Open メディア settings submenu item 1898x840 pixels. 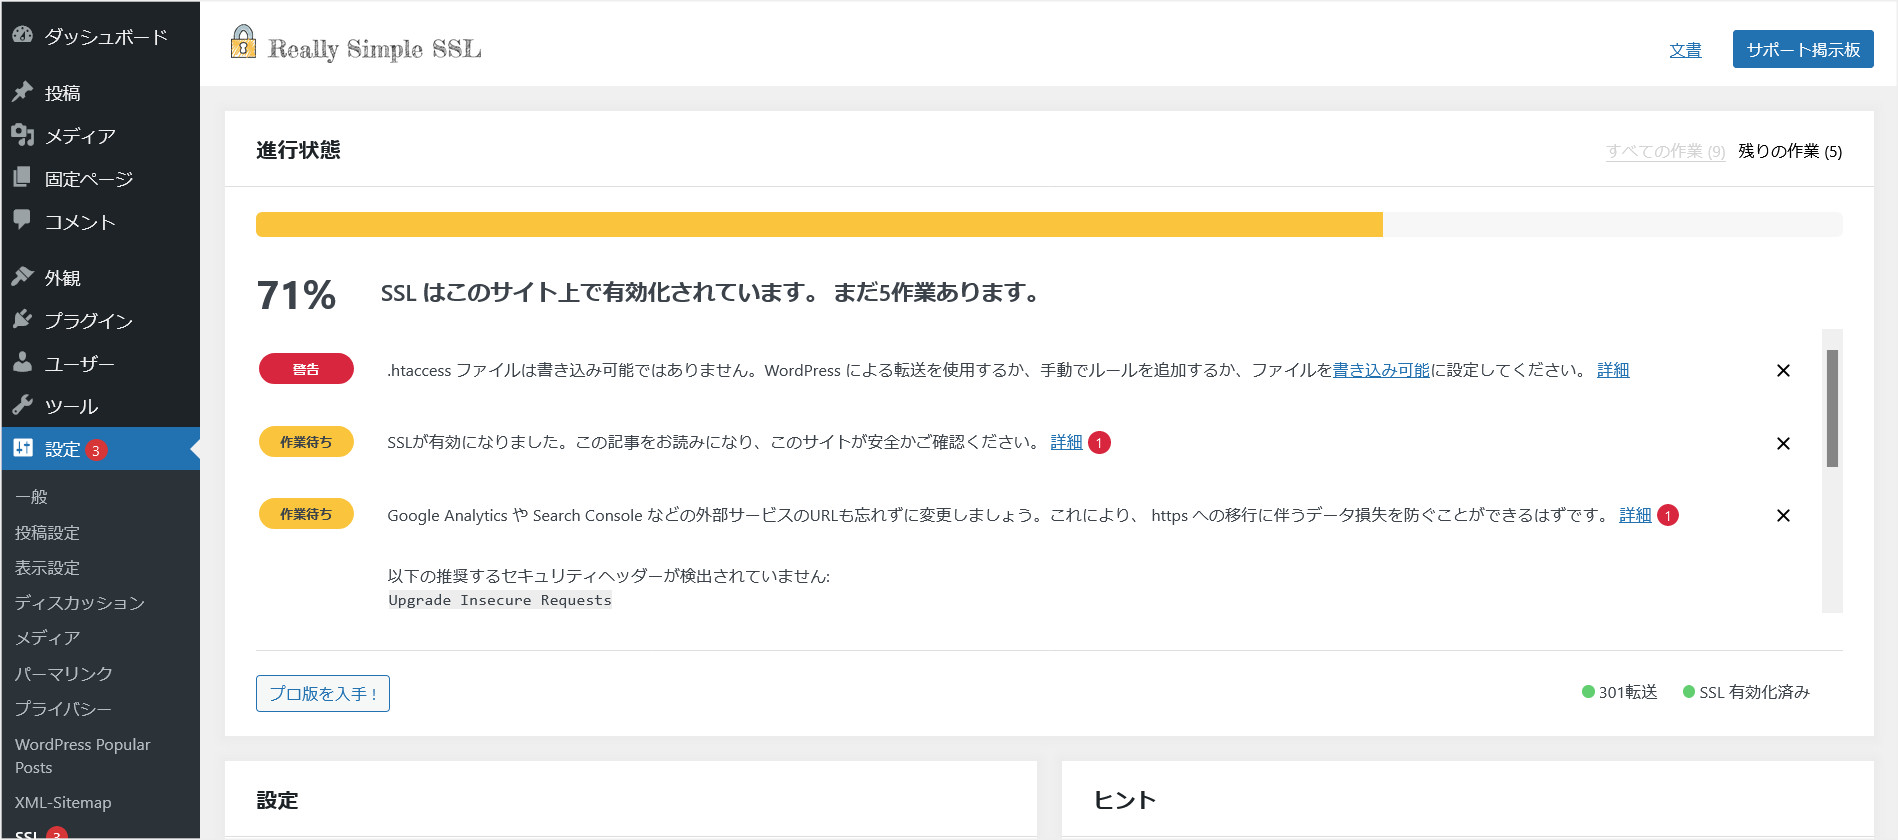pyautogui.click(x=47, y=638)
